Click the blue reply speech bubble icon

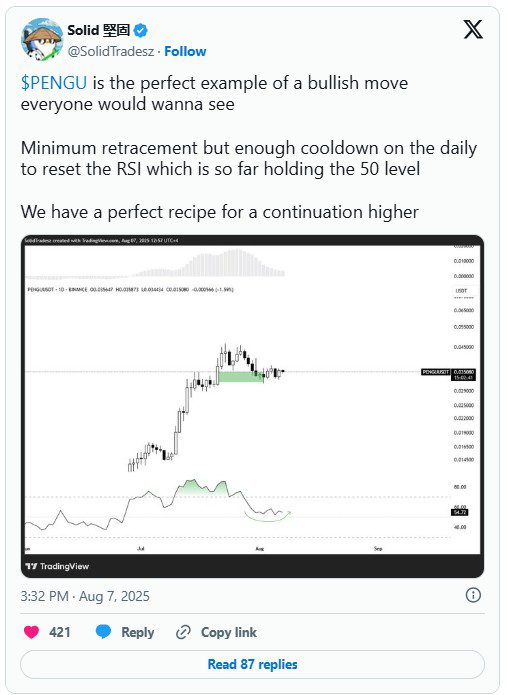click(103, 632)
